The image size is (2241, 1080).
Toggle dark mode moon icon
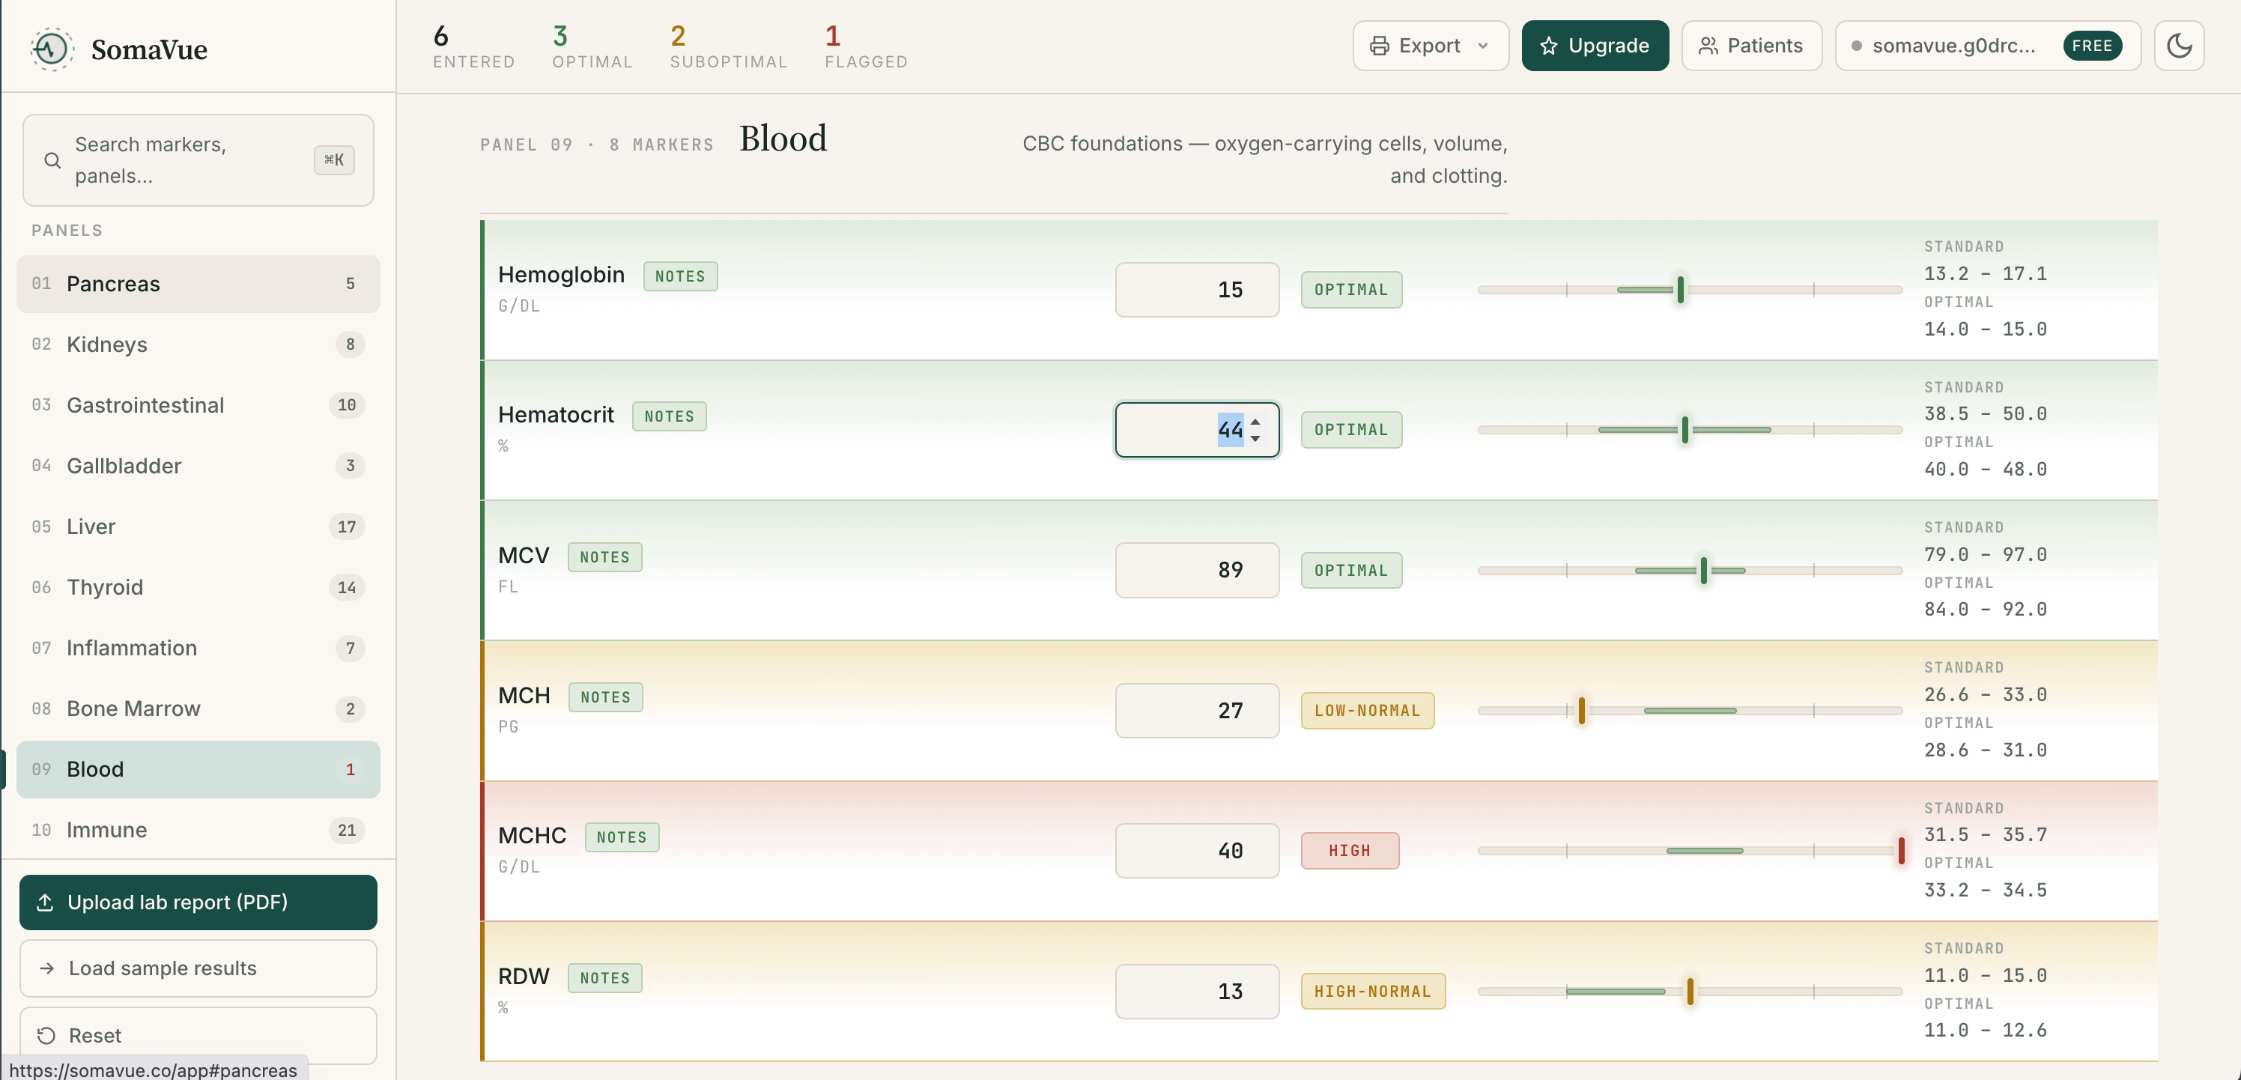2179,46
